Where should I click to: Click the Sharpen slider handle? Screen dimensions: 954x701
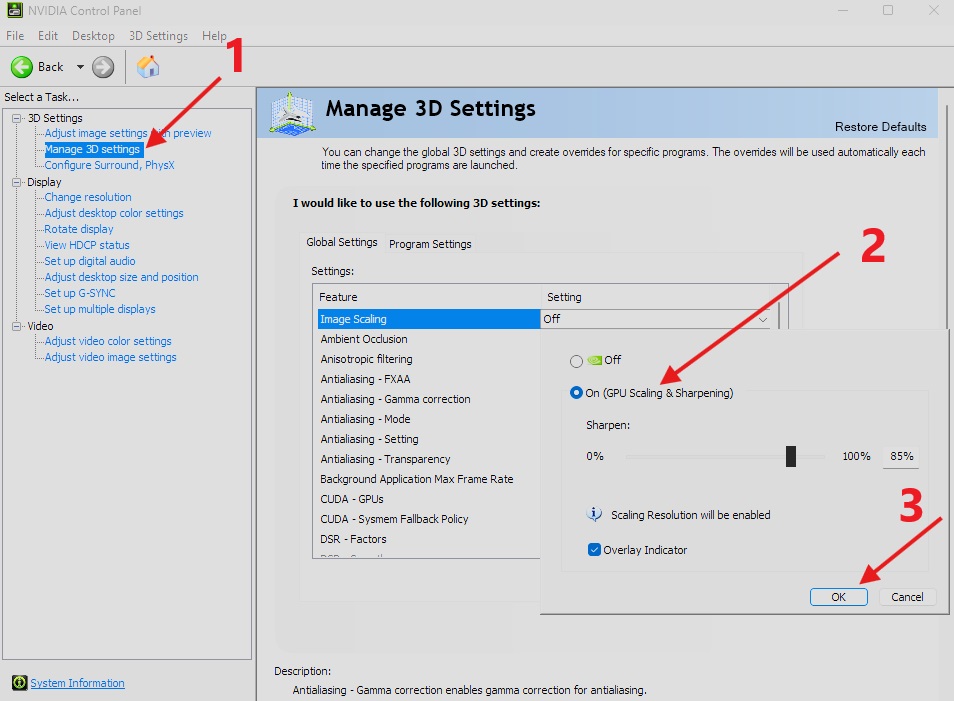tap(791, 456)
